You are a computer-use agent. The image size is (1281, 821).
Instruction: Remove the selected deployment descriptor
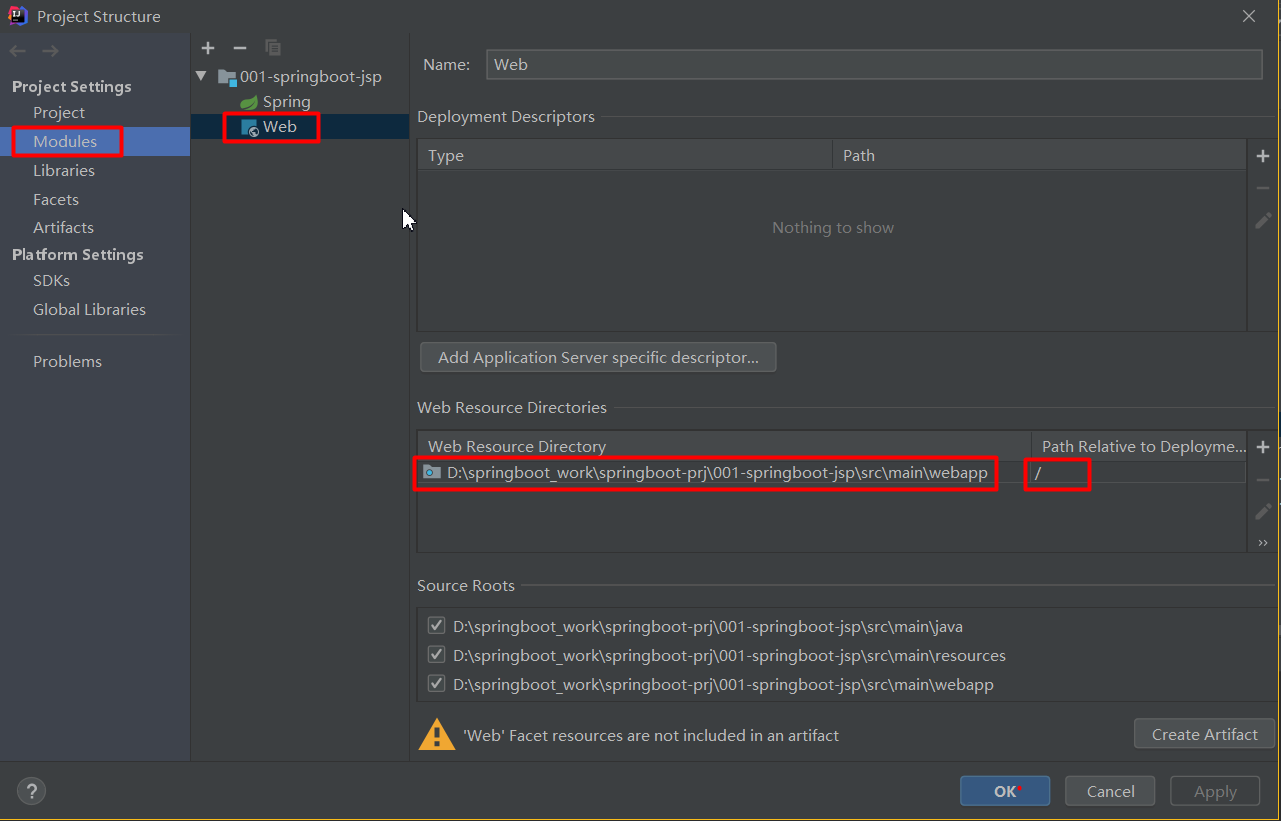[x=1263, y=188]
